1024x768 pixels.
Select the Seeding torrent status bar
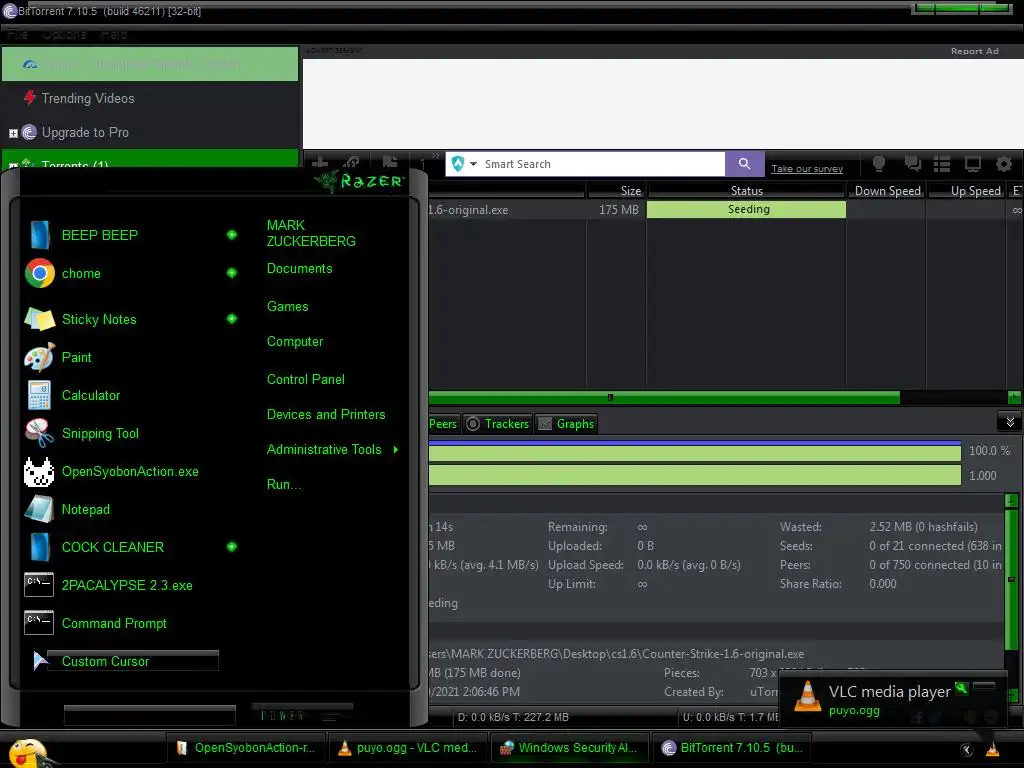(746, 210)
